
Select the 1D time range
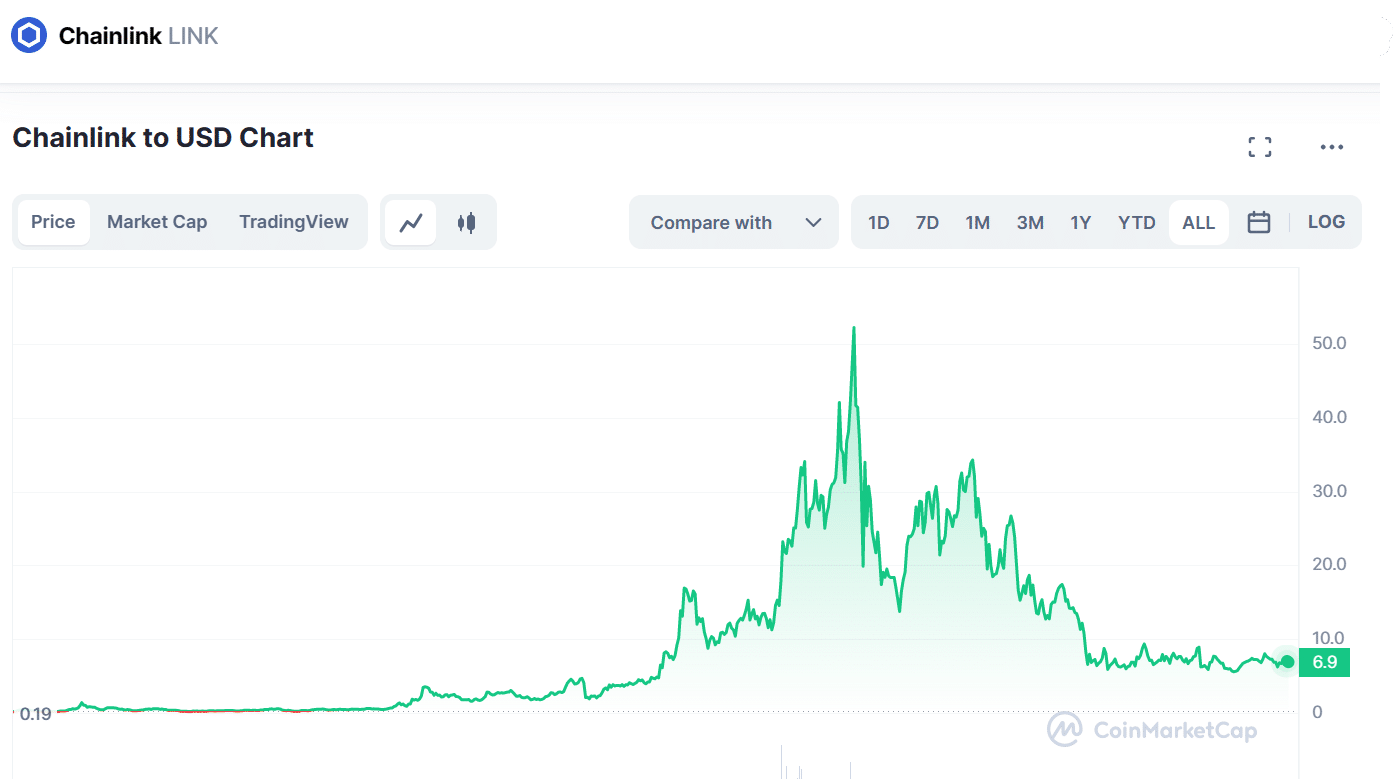(878, 222)
